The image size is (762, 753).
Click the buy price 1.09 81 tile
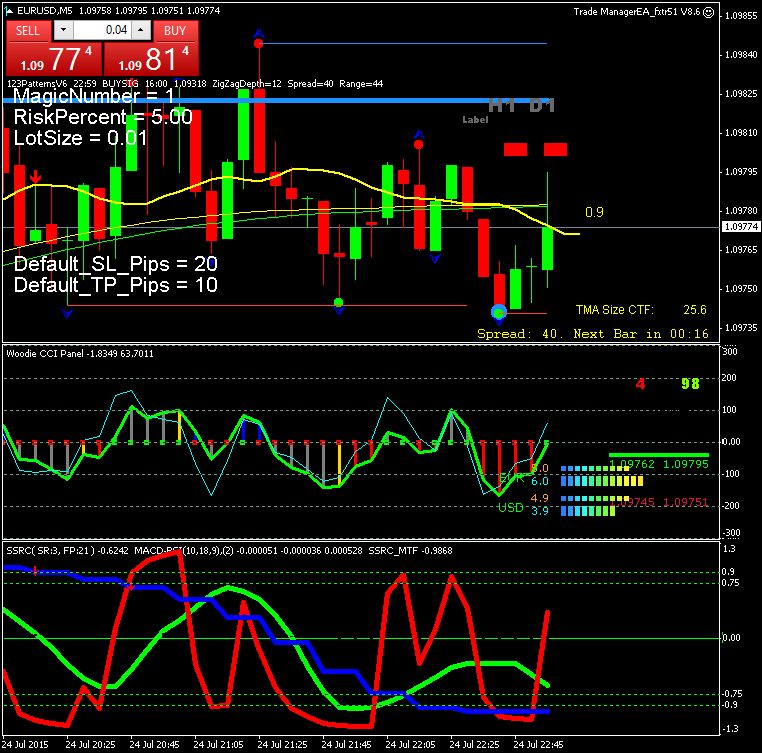[152, 59]
